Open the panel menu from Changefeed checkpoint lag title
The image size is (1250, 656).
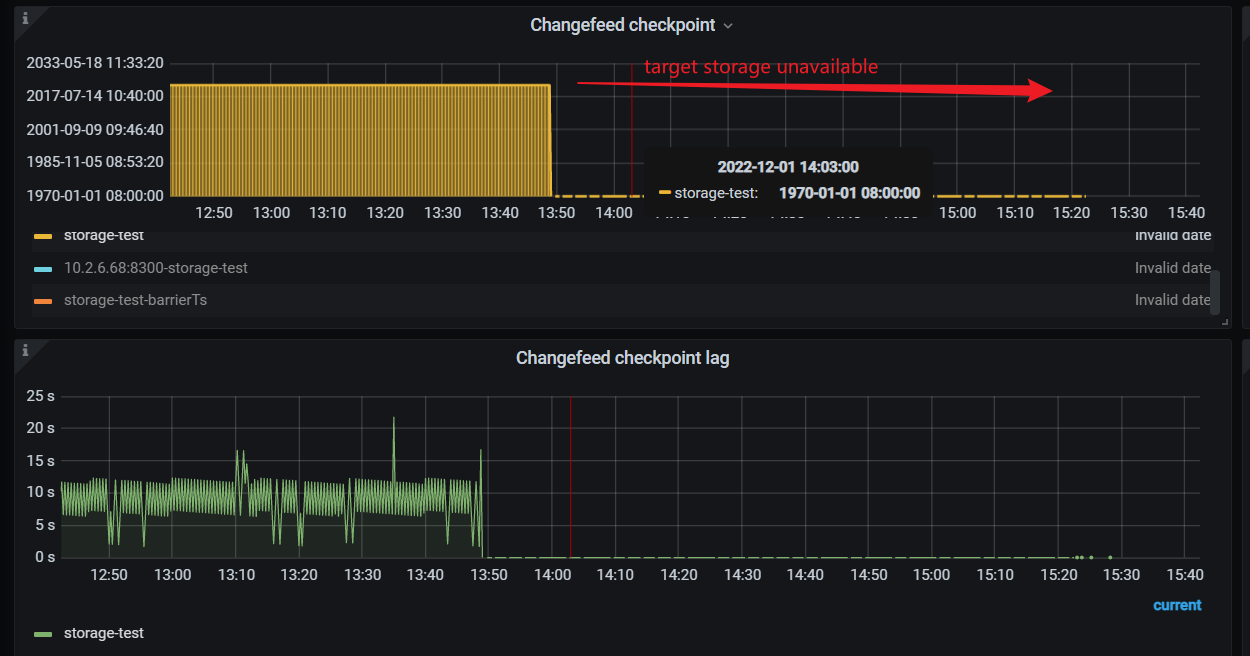622,357
